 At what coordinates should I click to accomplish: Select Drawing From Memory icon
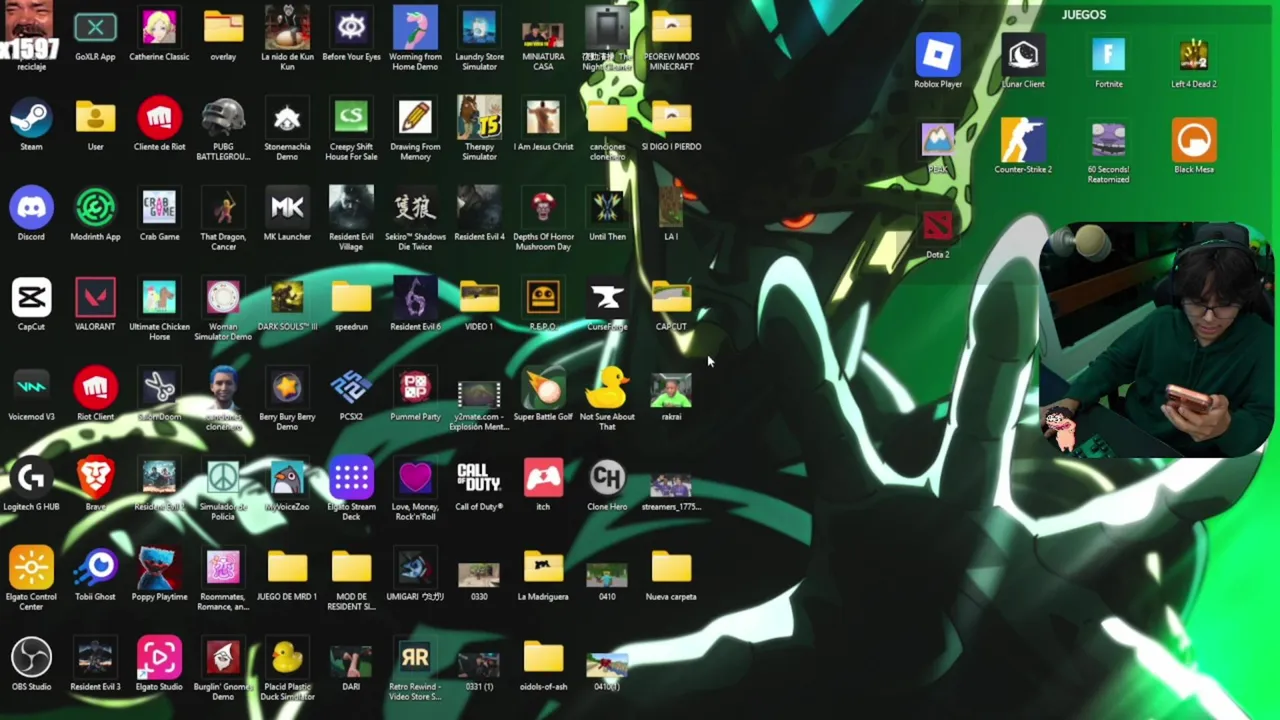(x=415, y=118)
